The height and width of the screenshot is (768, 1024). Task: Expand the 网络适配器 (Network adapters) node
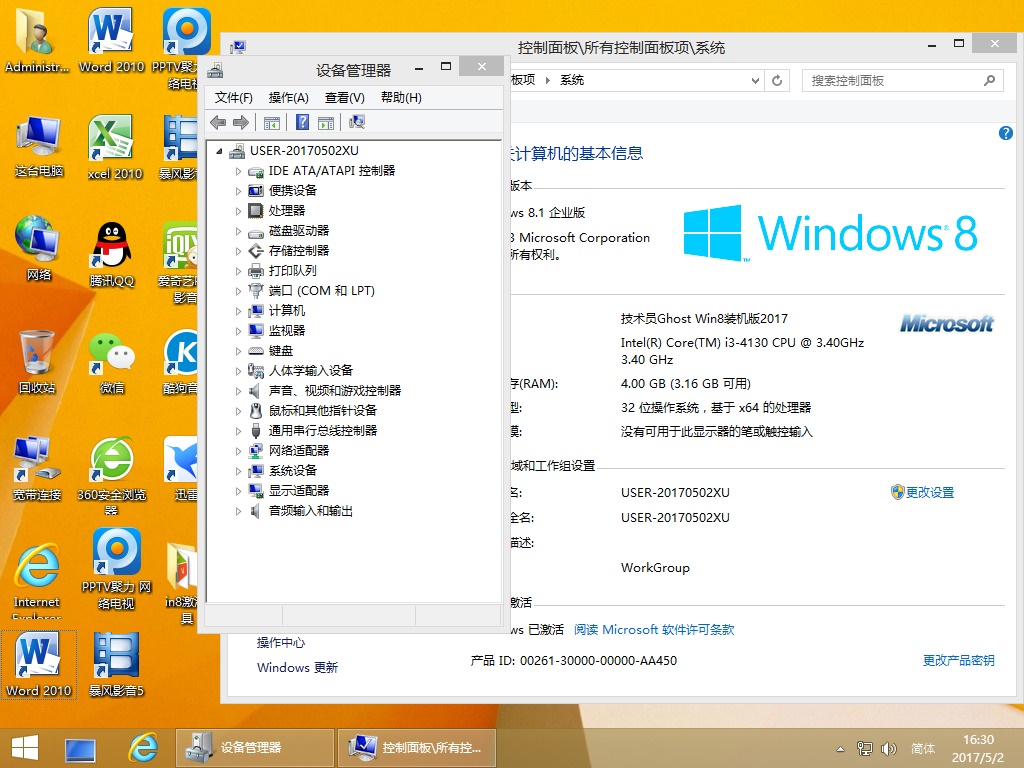coord(238,451)
